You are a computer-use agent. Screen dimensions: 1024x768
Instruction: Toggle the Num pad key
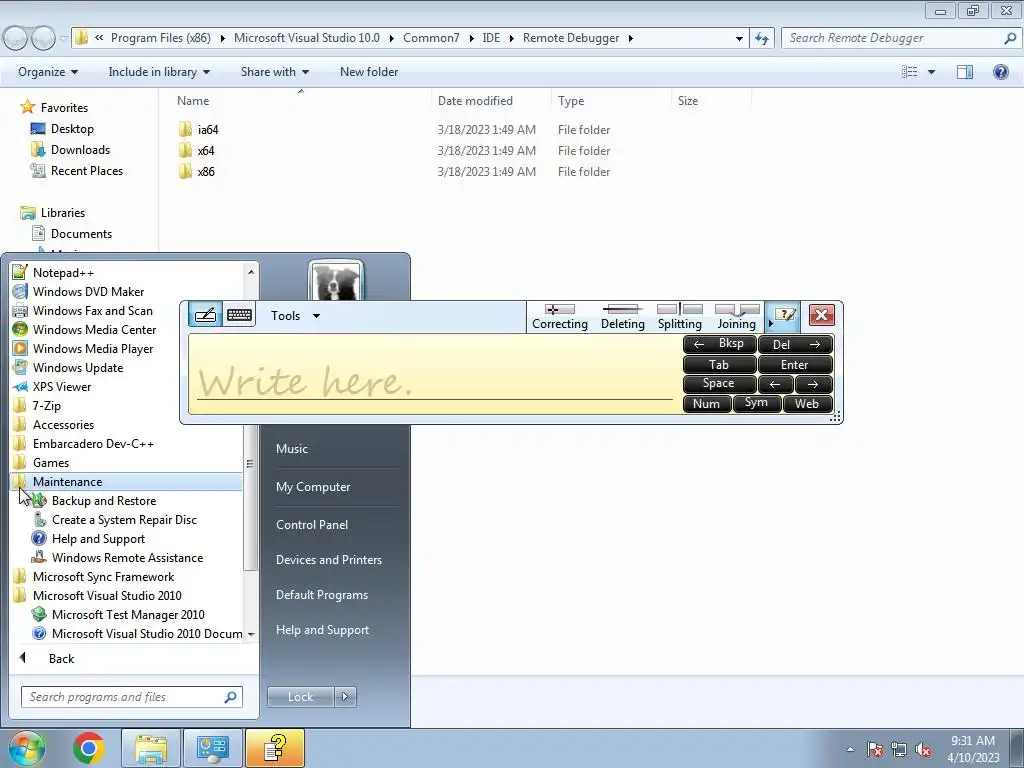point(707,404)
